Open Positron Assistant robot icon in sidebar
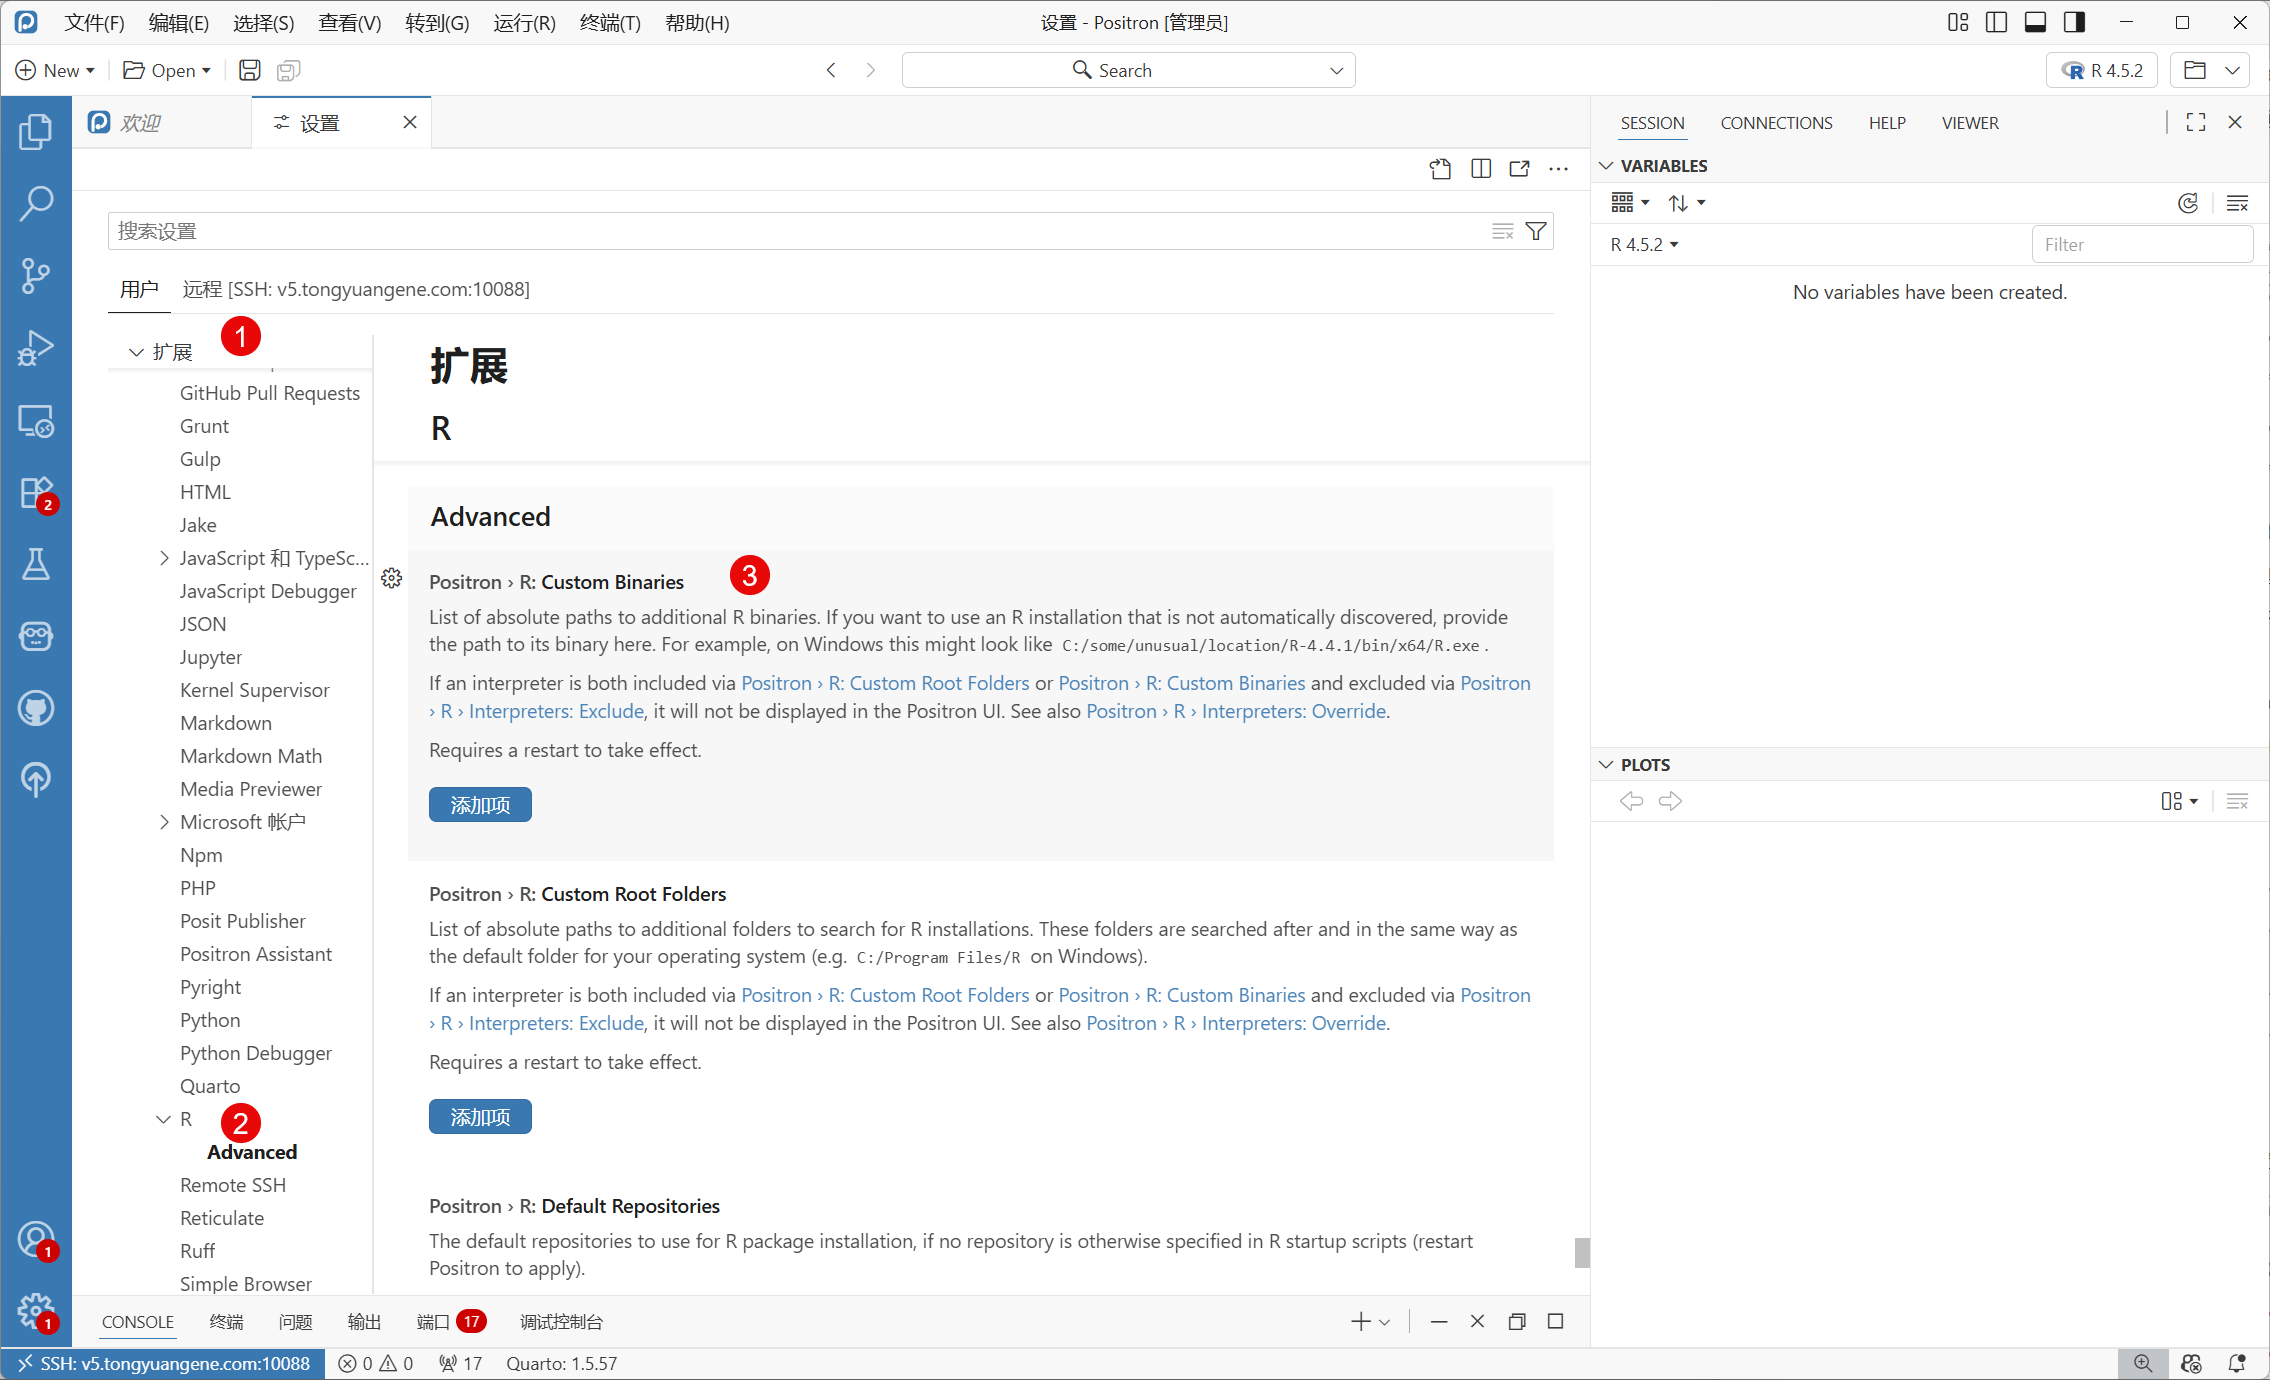This screenshot has height=1380, width=2270. (x=36, y=636)
